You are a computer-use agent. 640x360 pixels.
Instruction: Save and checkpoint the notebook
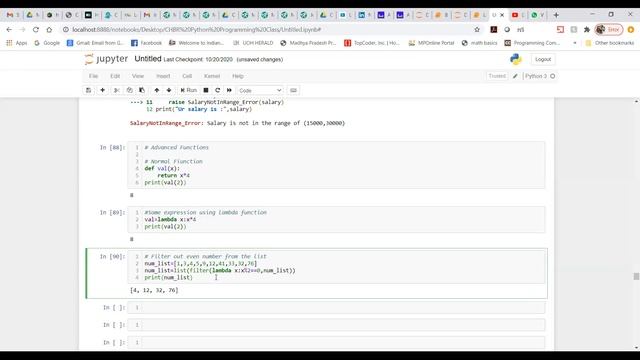(88, 90)
